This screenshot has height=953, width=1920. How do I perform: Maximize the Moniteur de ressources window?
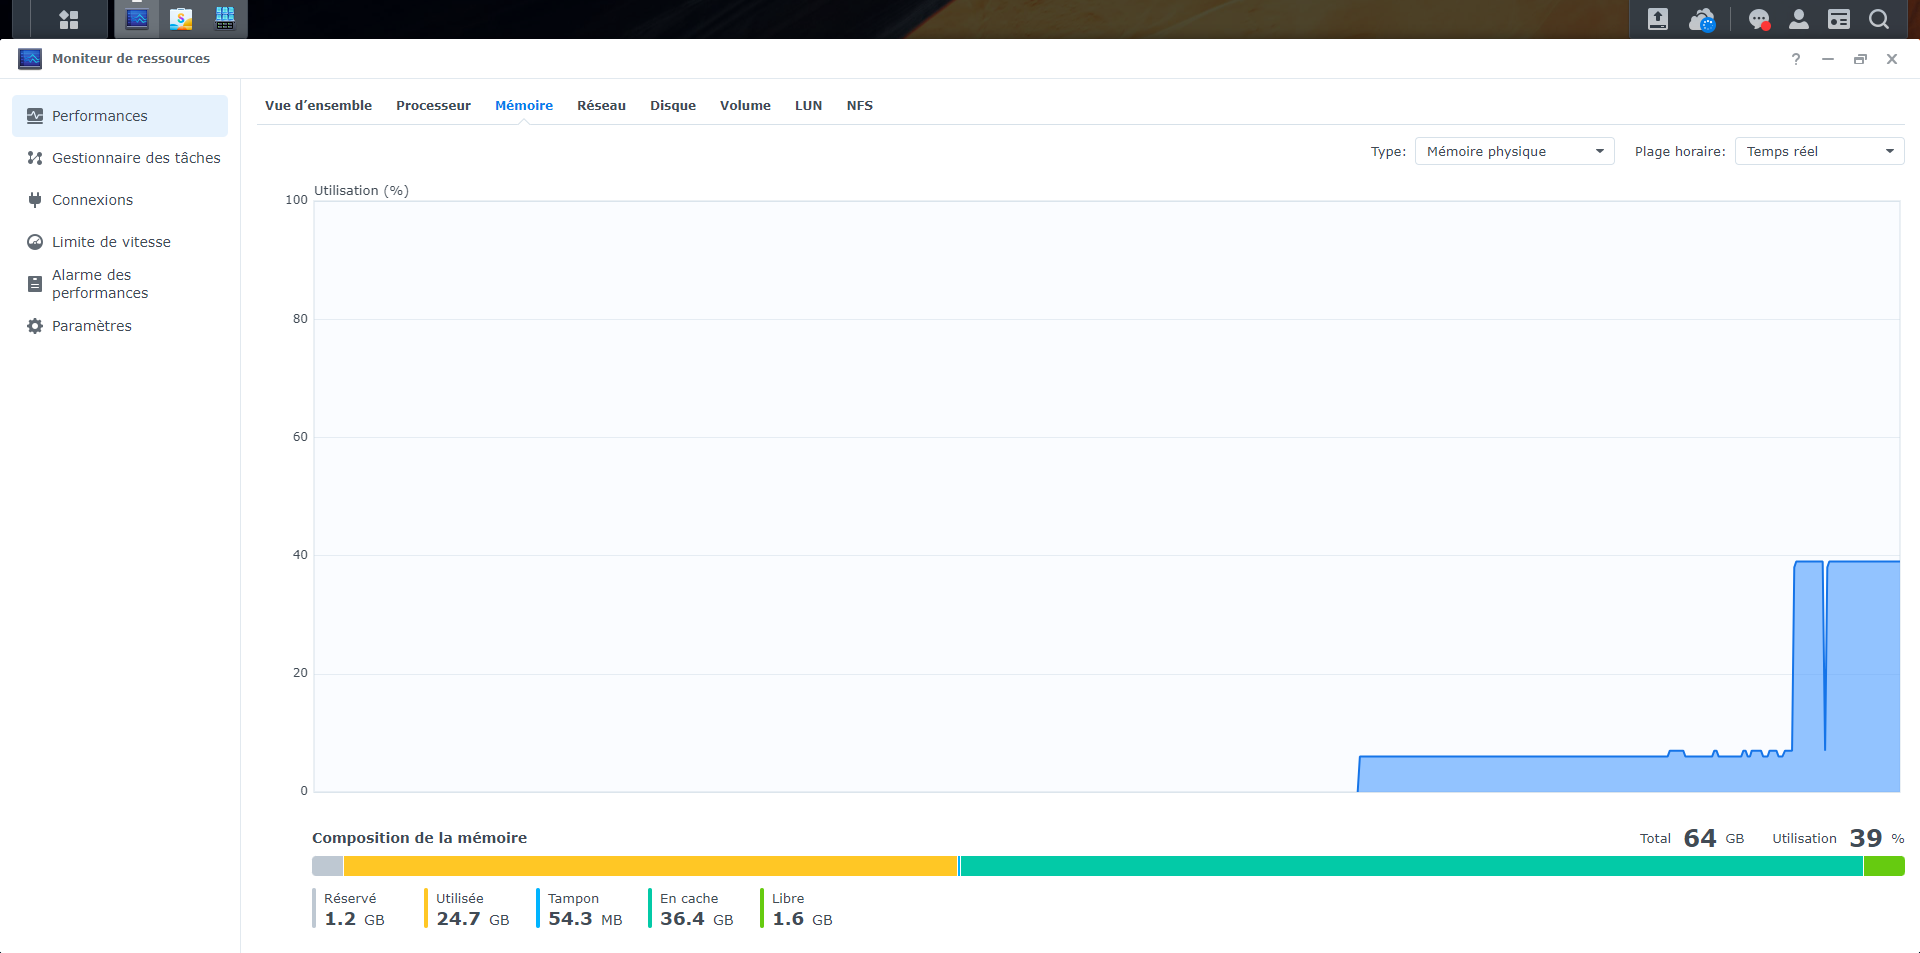(1860, 59)
